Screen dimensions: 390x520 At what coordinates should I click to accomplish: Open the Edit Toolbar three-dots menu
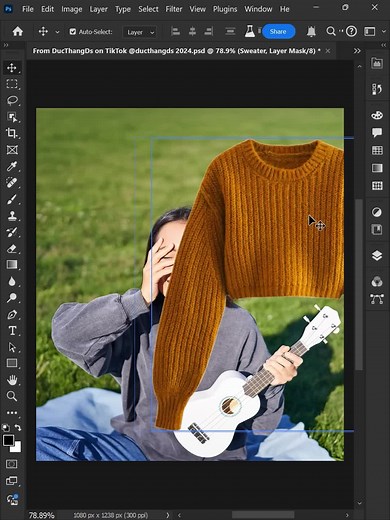[12, 413]
